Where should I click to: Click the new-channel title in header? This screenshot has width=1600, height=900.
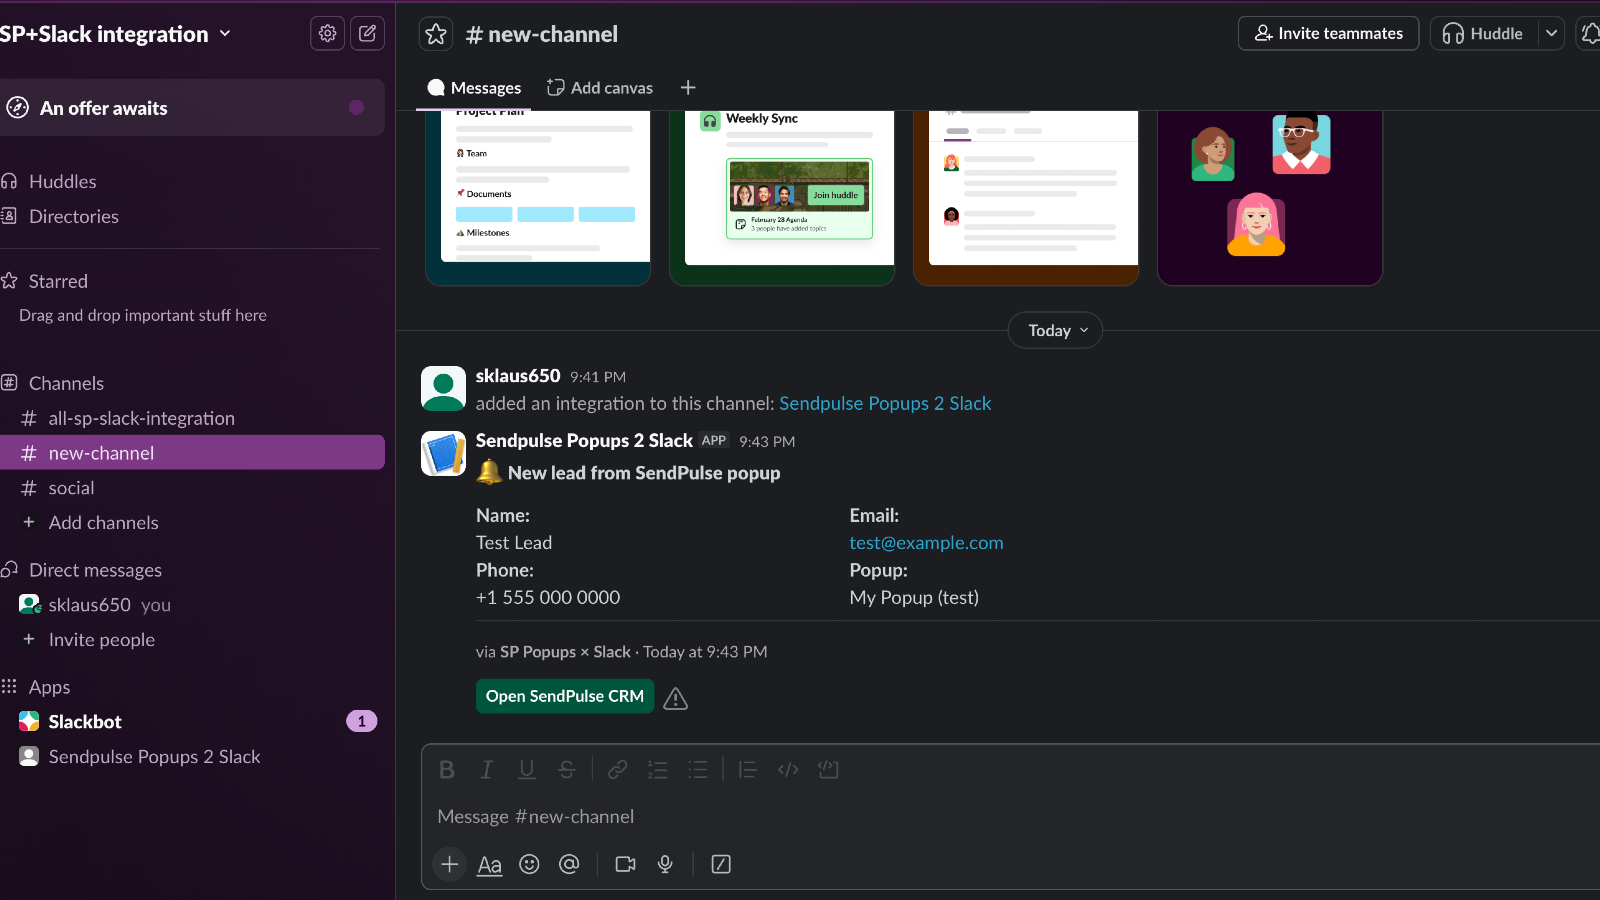[542, 34]
